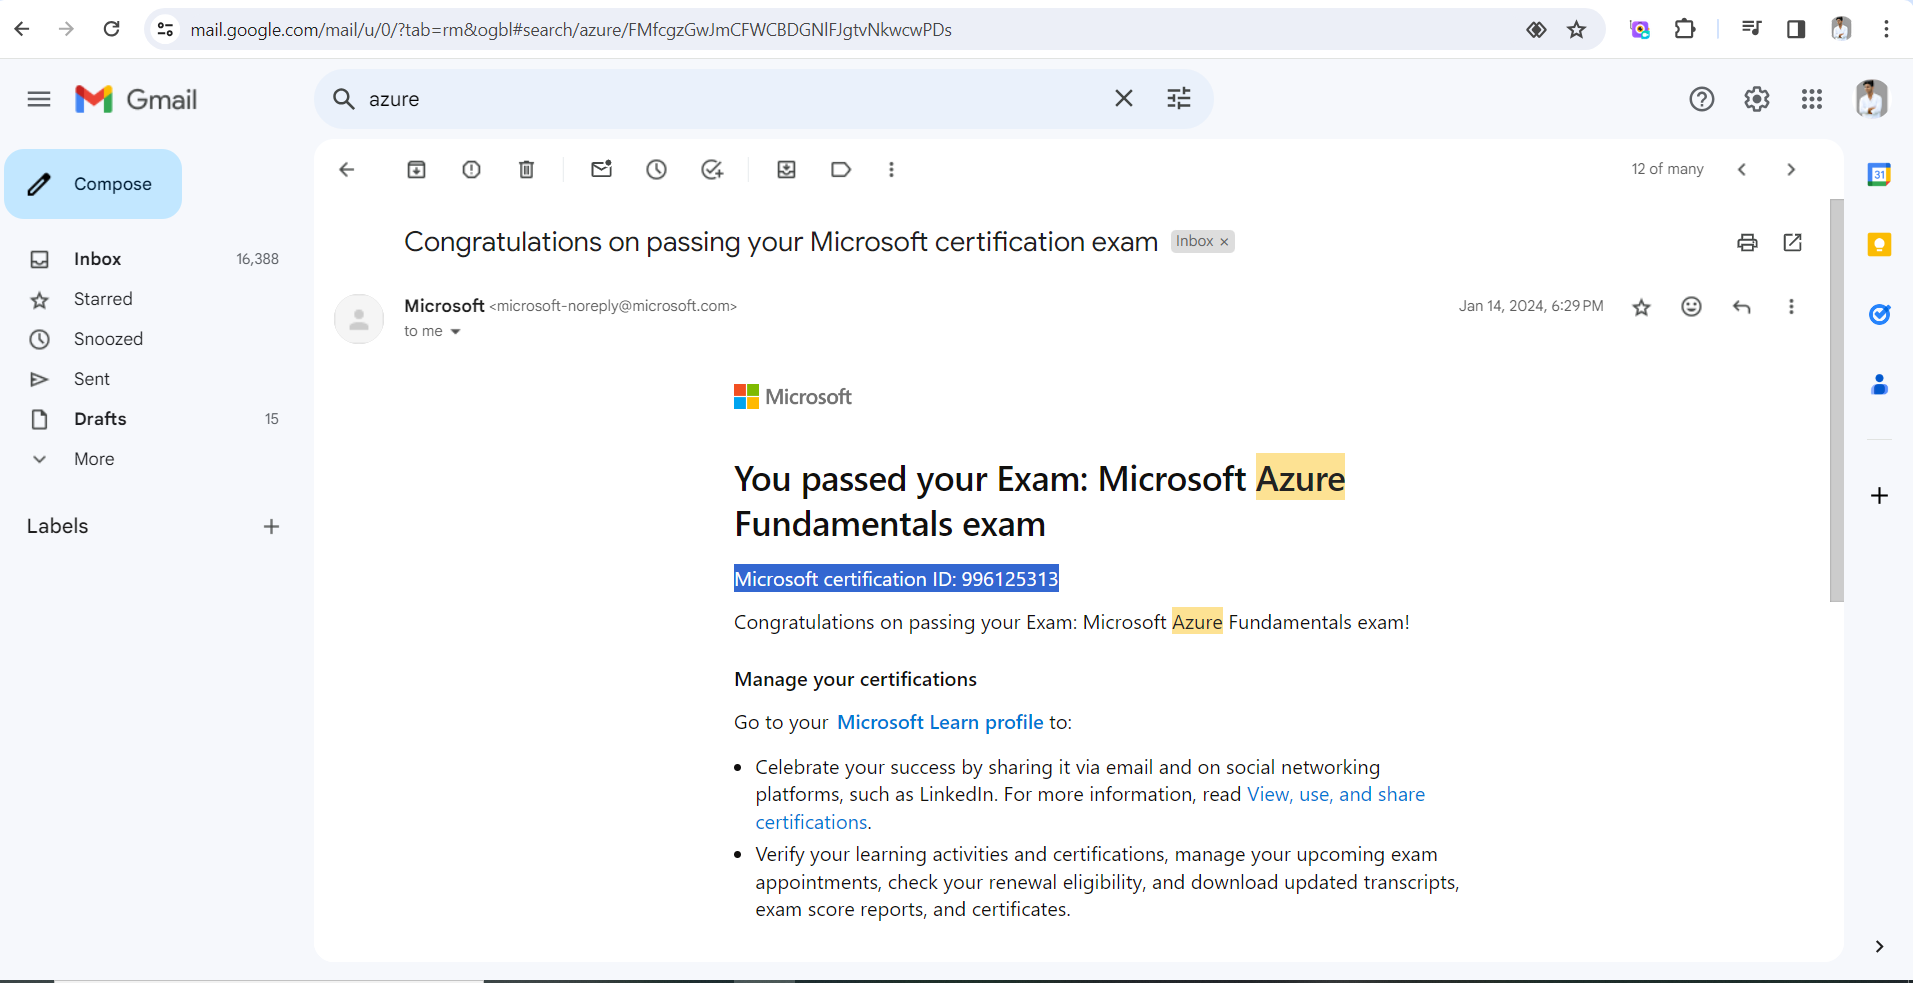The image size is (1913, 983).
Task: Open search filter options
Action: point(1179,98)
